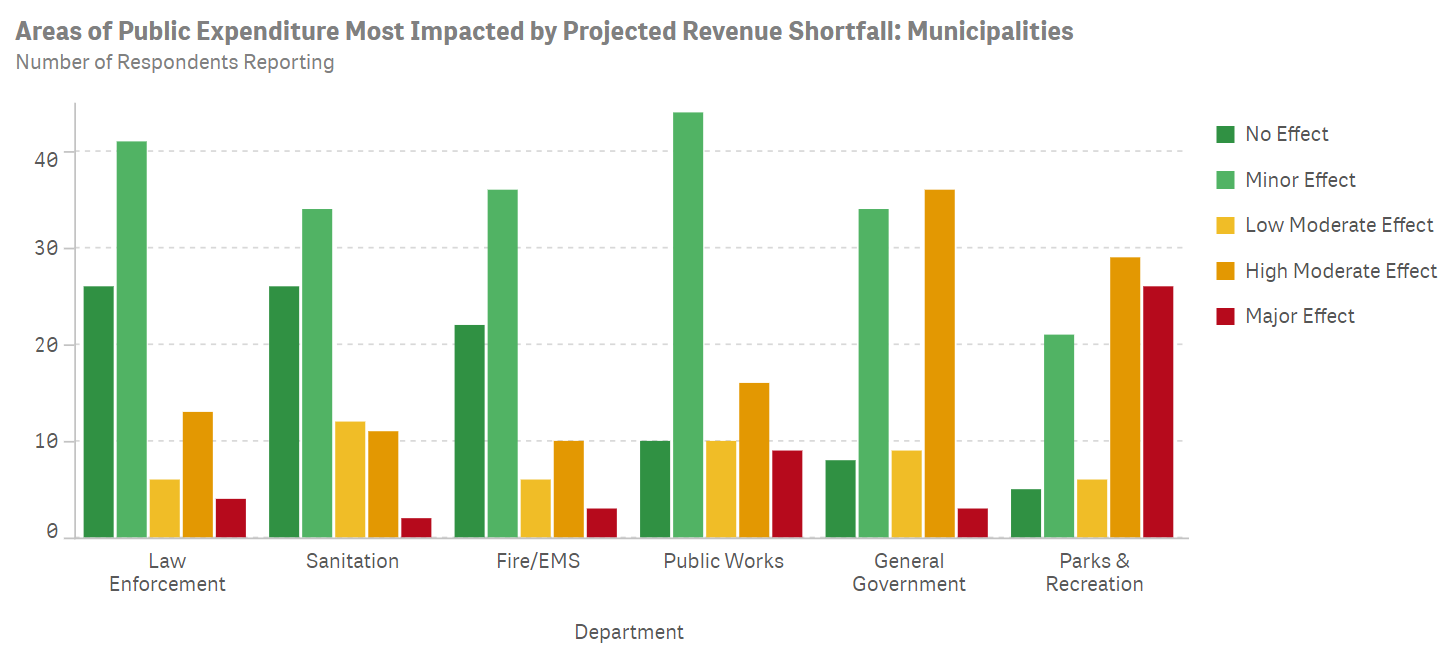
Task: Select the Major Effect legend red swatch
Action: [x=1225, y=316]
